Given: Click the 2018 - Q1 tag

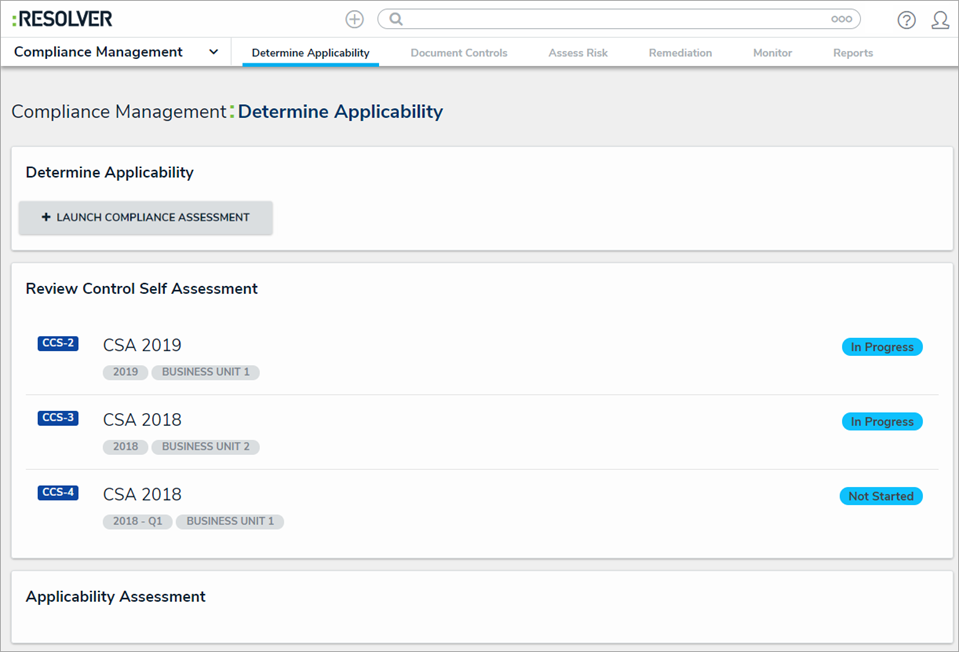Looking at the screenshot, I should [138, 522].
